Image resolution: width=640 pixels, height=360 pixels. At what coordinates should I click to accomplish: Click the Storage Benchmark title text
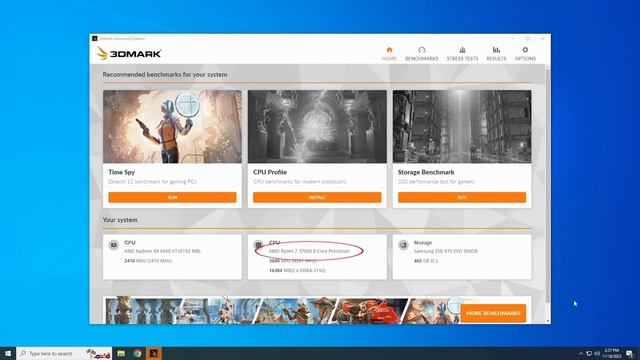(426, 172)
